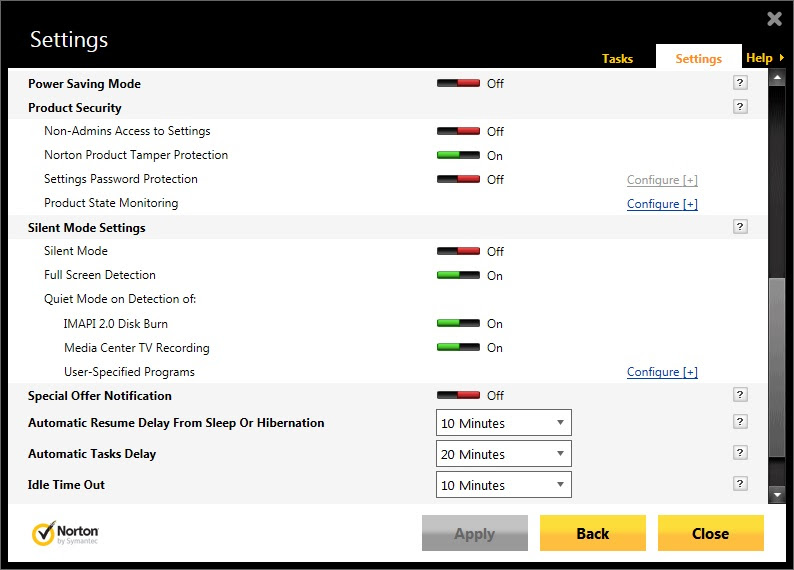
Task: Open Automatic Tasks Delay dropdown
Action: (x=503, y=454)
